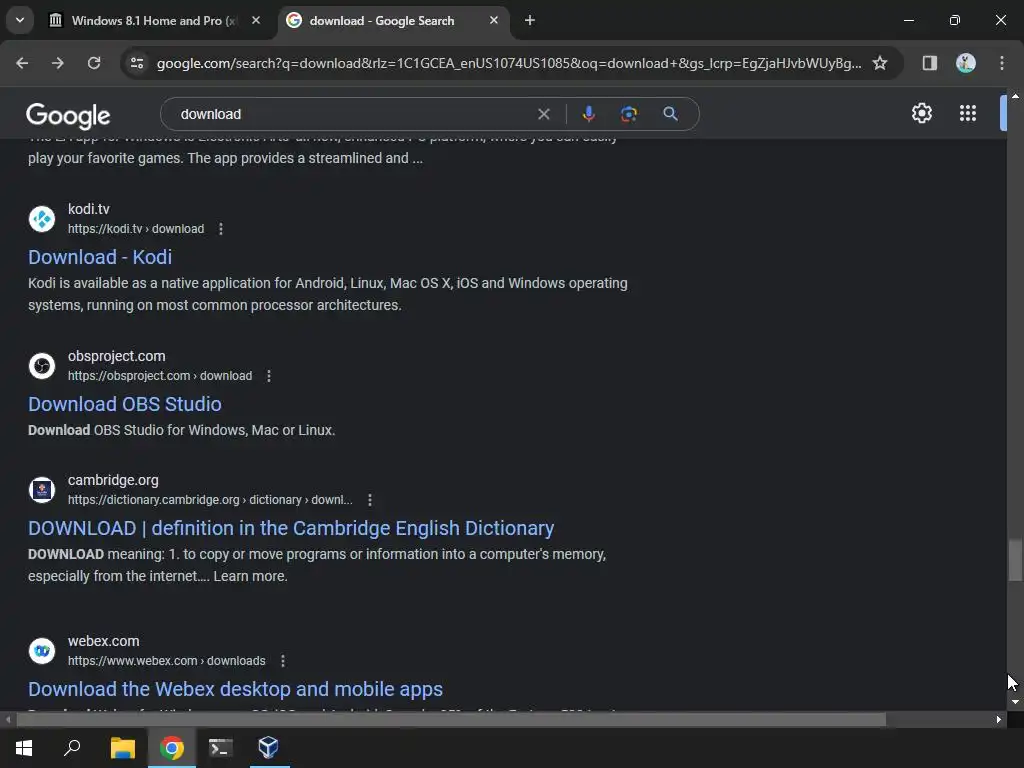Viewport: 1024px width, 768px height.
Task: Click the cambridge.org favicon
Action: pos(42,490)
